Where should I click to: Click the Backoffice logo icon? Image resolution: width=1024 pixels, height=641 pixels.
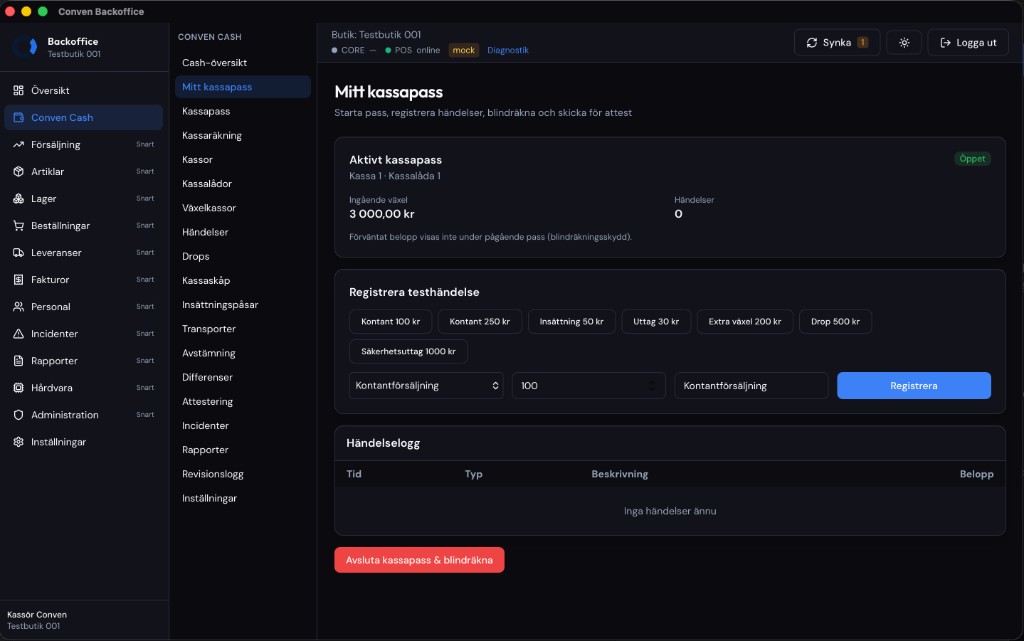click(25, 46)
